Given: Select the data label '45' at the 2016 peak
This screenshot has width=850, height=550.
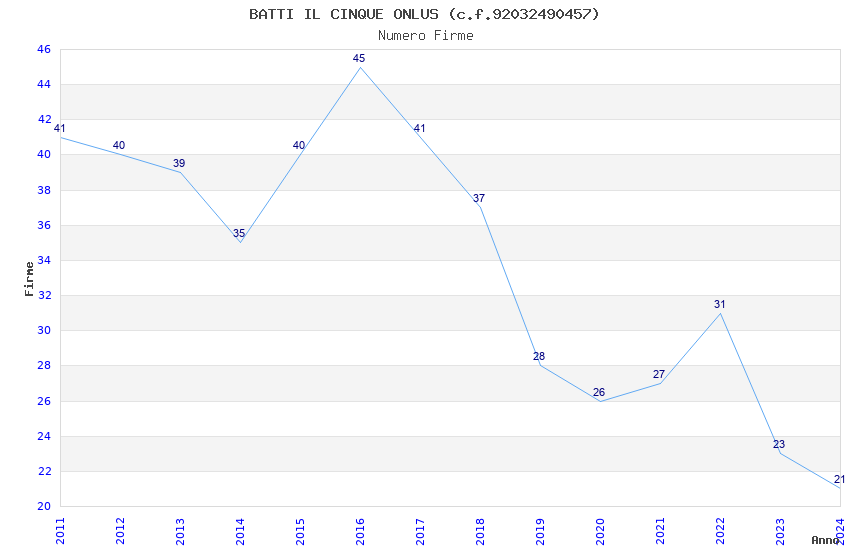Looking at the screenshot, I should click(359, 58).
